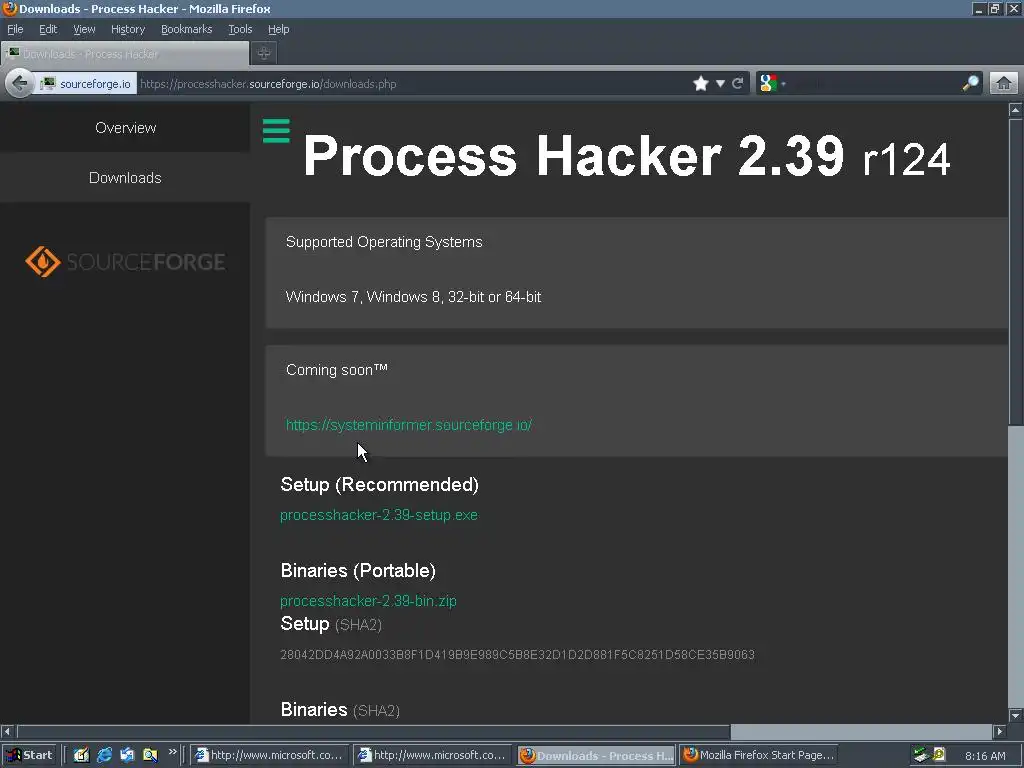Go to Downloads in the sidebar

click(125, 178)
